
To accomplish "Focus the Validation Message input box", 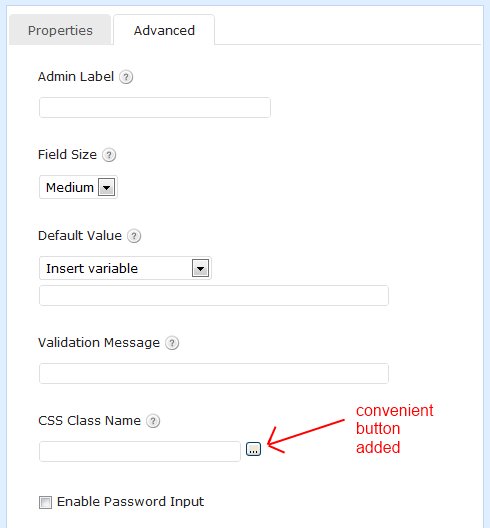I will tap(214, 373).
